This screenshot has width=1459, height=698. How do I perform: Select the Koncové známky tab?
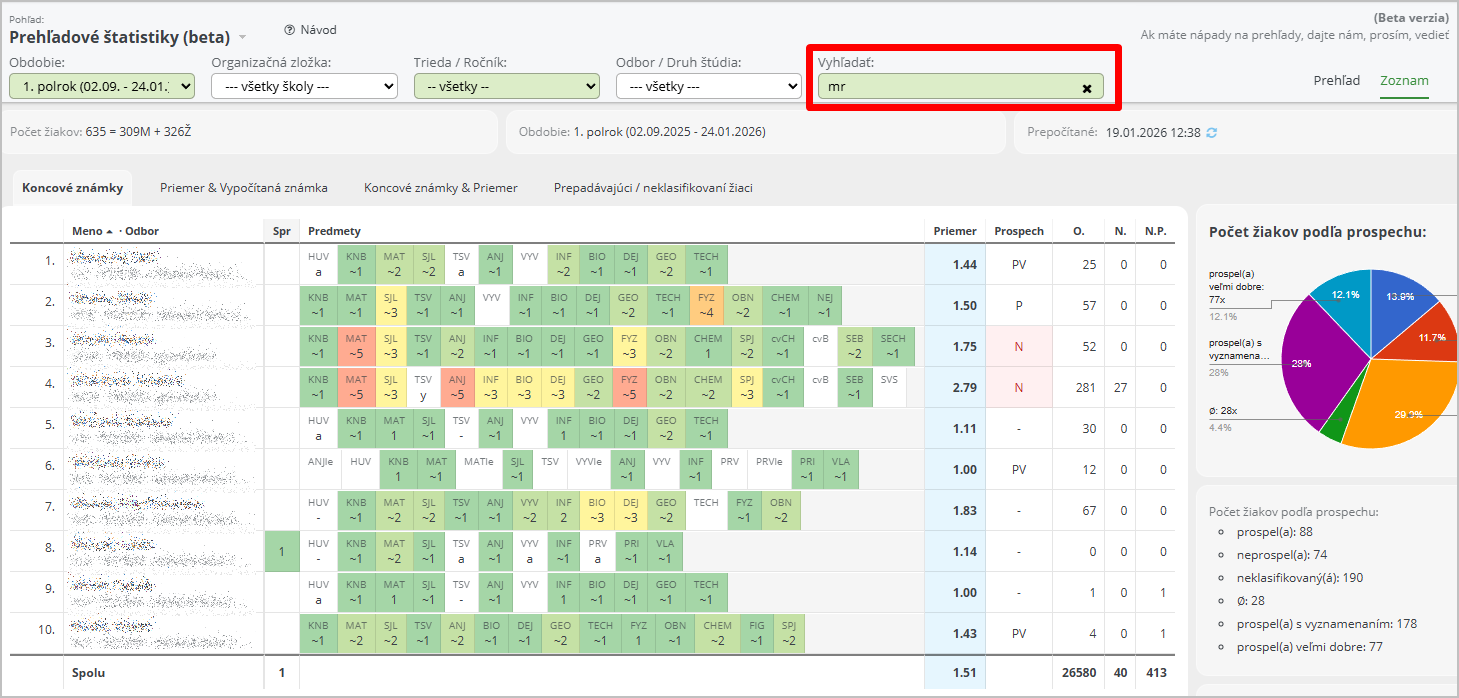(x=72, y=188)
